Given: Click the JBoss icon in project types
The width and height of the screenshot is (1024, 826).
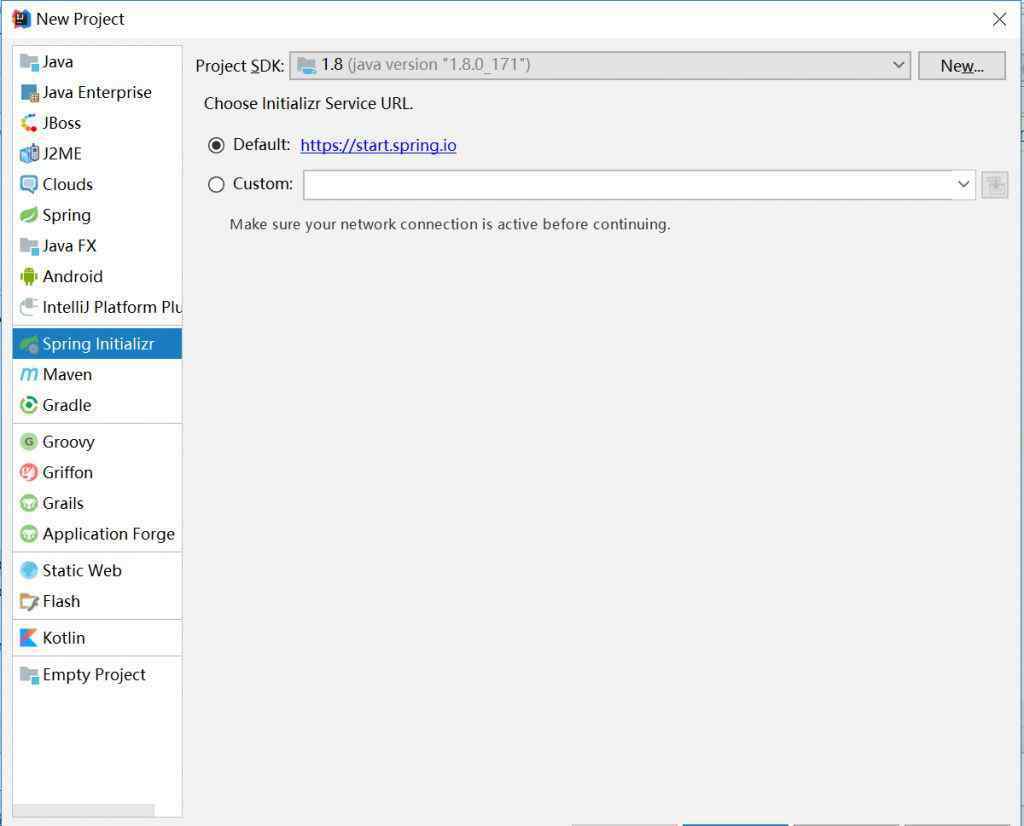Looking at the screenshot, I should pos(29,123).
